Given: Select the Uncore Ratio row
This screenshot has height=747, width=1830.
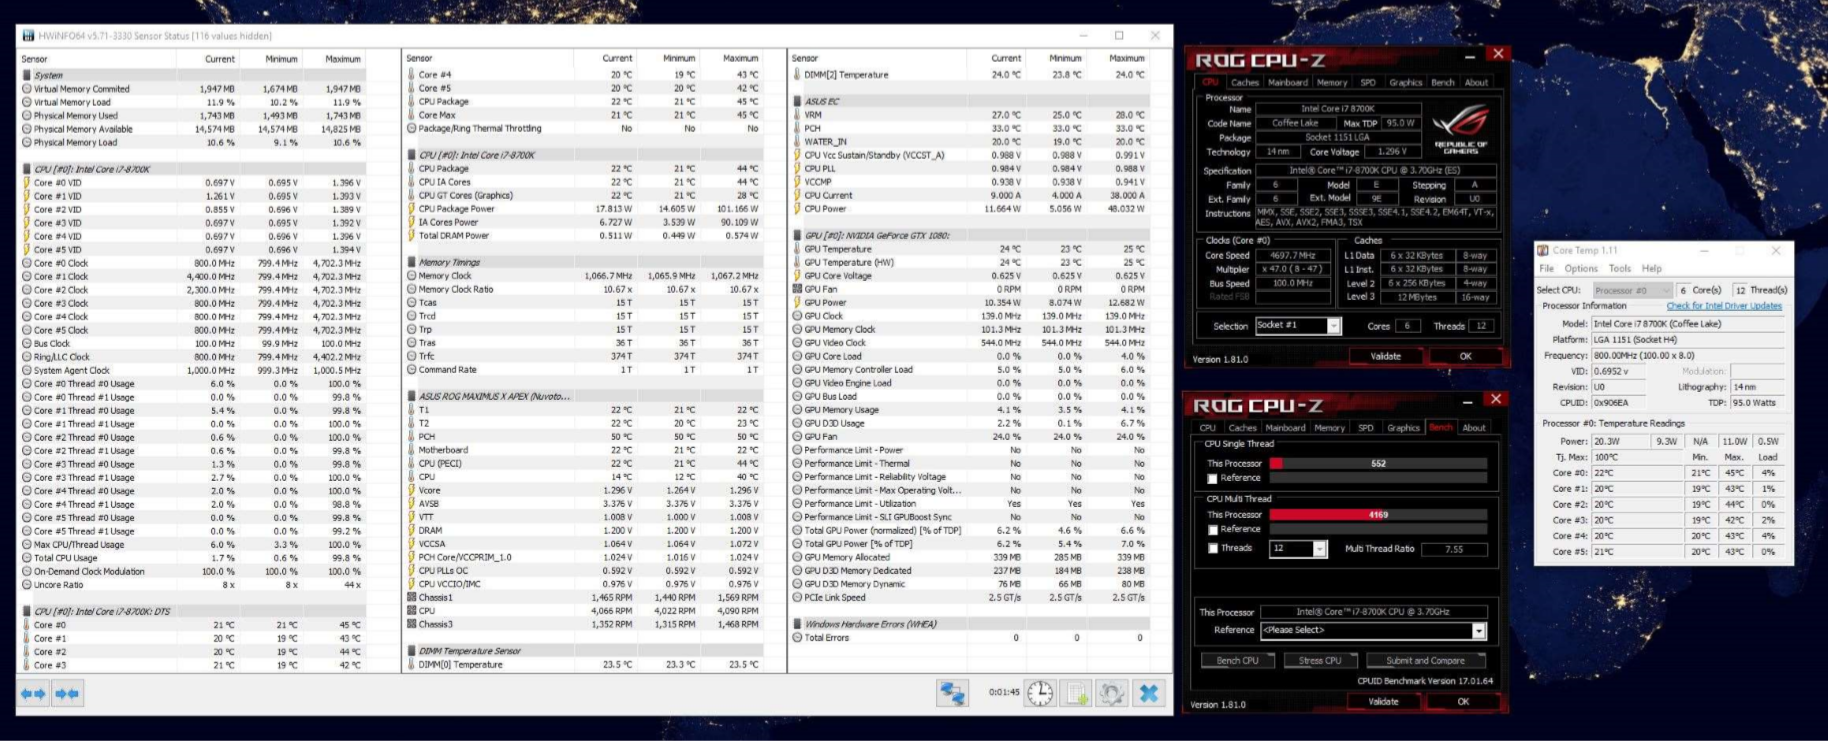Looking at the screenshot, I should (x=195, y=585).
